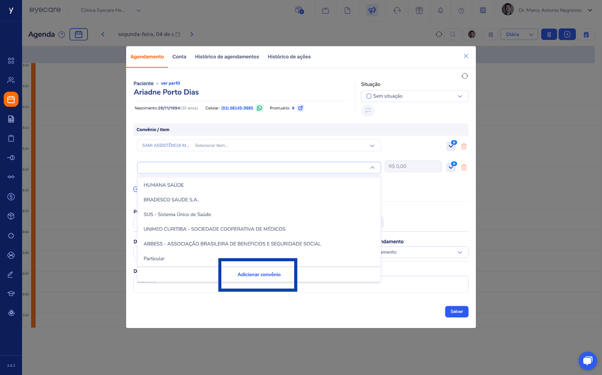Viewport: 602px width, 375px height.
Task: Open the eye icon at sidebar bottom
Action: click(x=11, y=313)
